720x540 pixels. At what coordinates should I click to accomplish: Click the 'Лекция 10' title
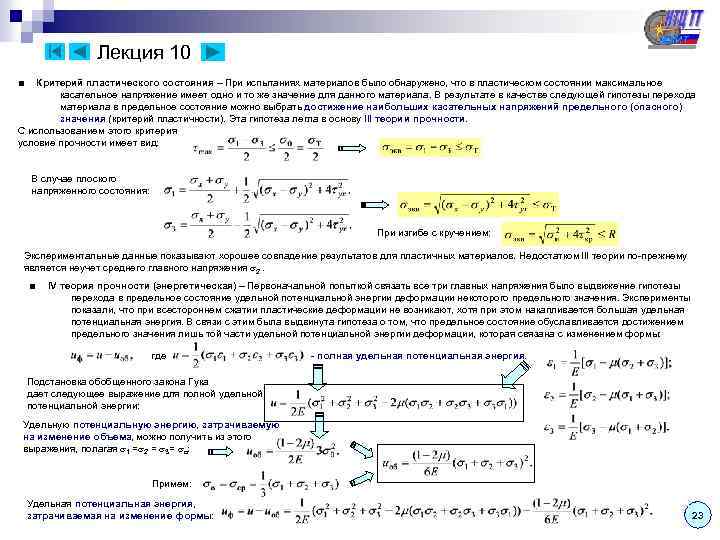pyautogui.click(x=143, y=52)
